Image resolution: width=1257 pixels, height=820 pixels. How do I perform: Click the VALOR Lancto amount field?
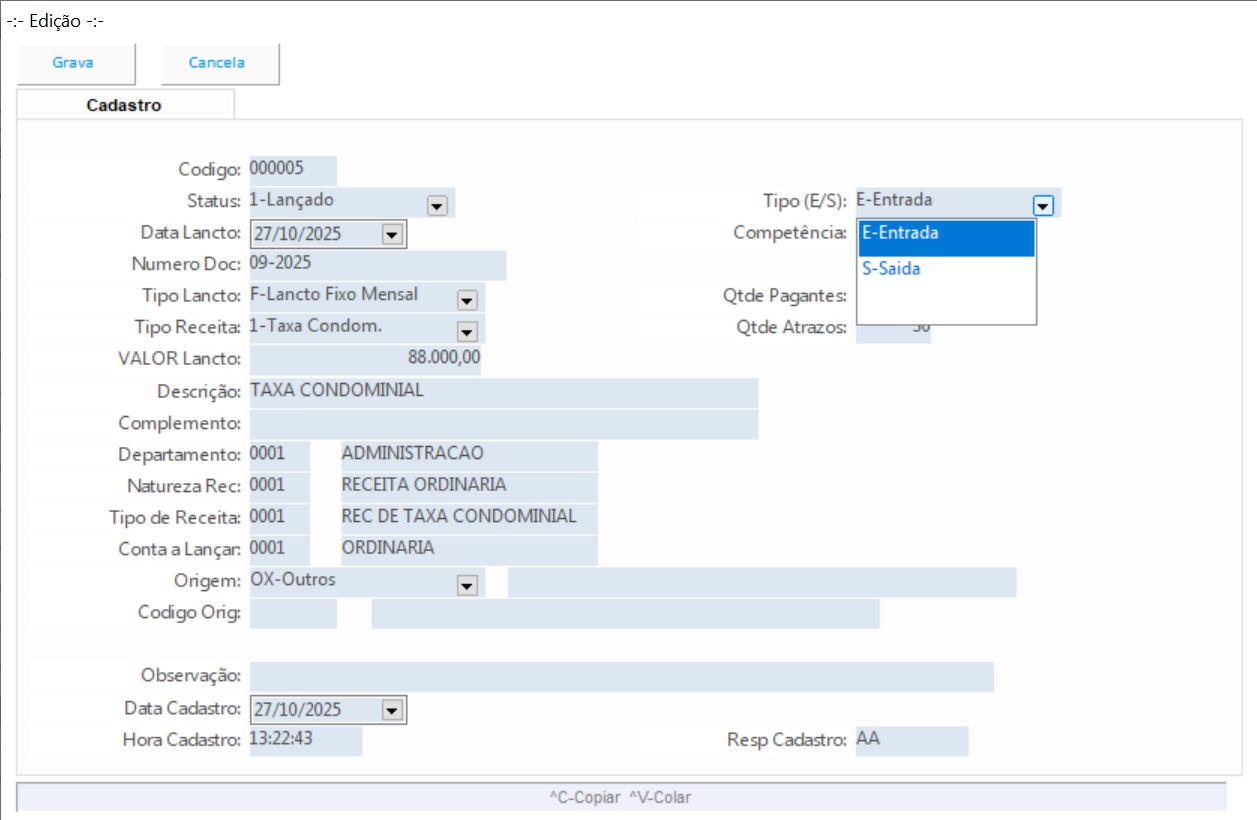tap(364, 358)
